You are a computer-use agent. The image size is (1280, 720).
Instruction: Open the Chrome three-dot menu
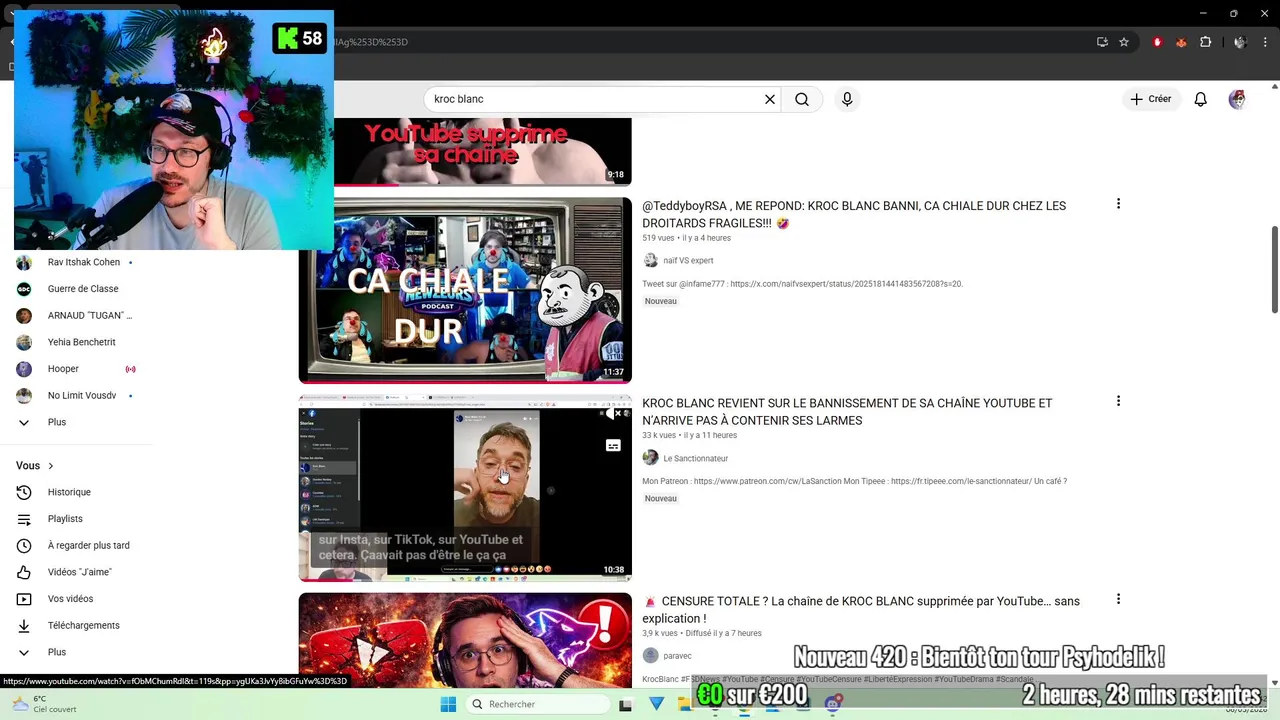pos(1265,42)
